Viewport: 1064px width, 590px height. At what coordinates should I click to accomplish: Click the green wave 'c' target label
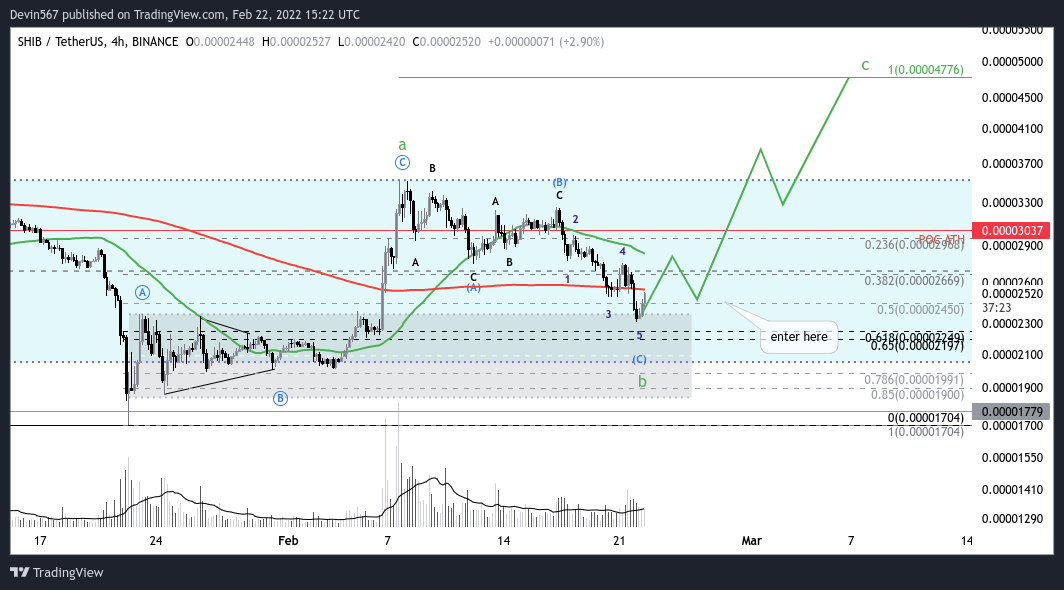[x=865, y=65]
